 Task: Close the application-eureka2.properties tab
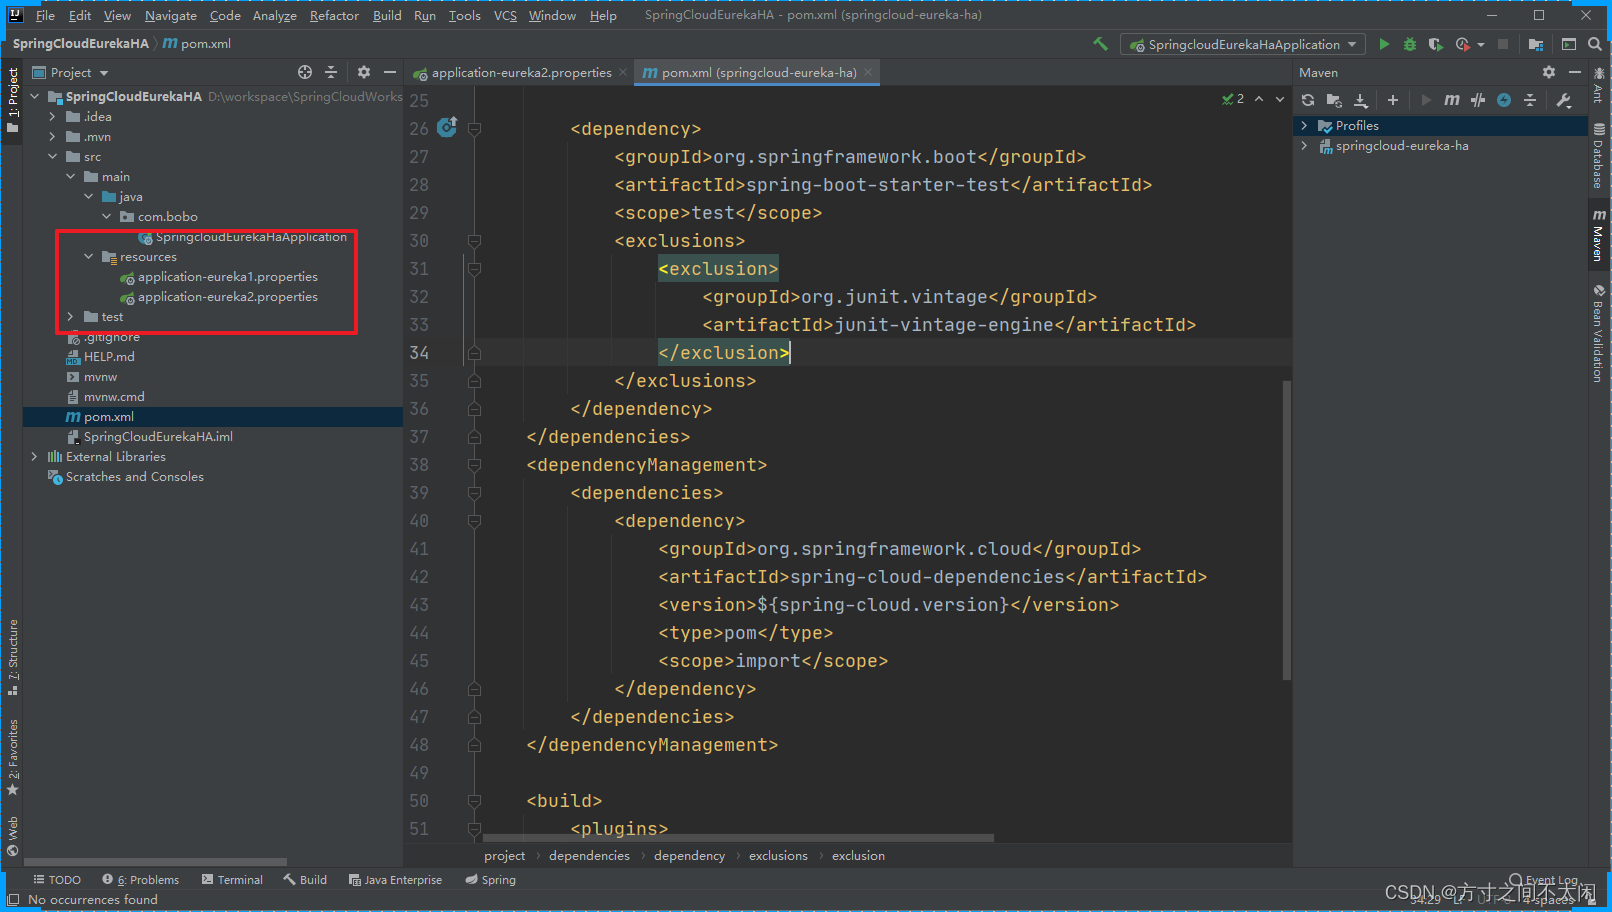[x=623, y=72]
